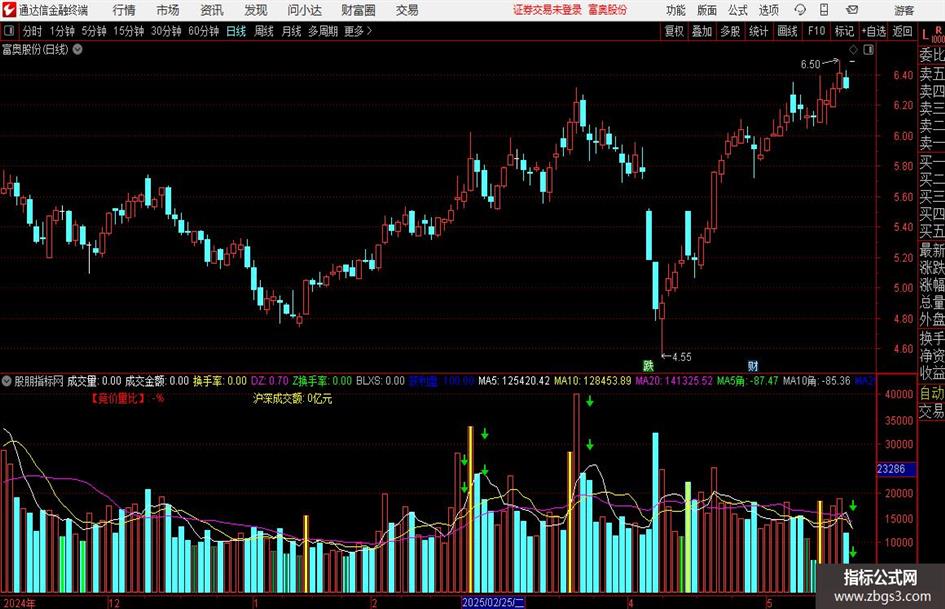Screen dimensions: 945x609
Task: Expand the 富奥股份(日线) chart dropdown arrow
Action: 77,49
